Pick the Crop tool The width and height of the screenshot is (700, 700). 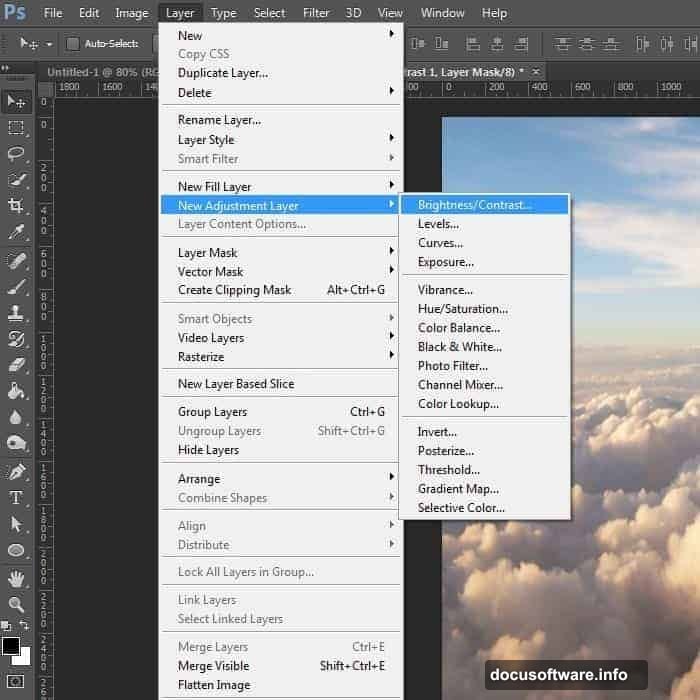point(16,206)
